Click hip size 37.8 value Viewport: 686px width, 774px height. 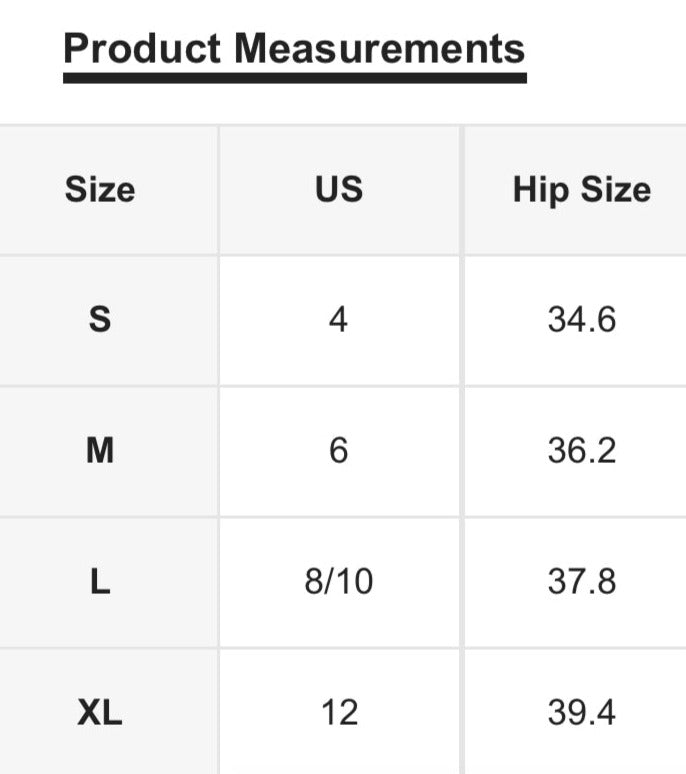pos(581,582)
